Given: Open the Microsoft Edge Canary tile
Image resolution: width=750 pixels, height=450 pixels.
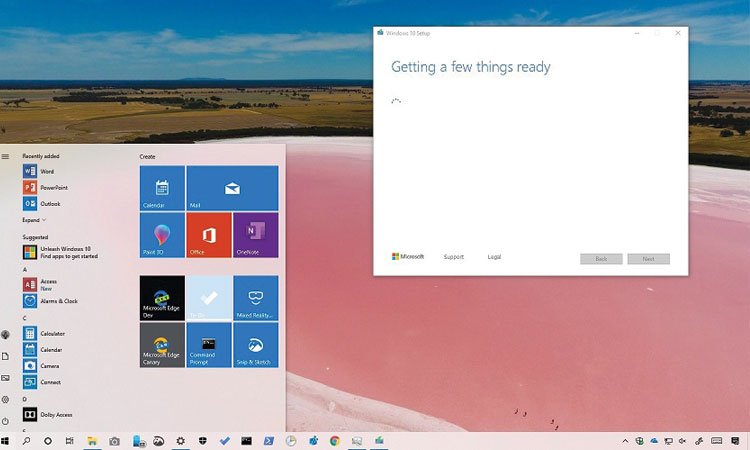Looking at the screenshot, I should coord(162,345).
